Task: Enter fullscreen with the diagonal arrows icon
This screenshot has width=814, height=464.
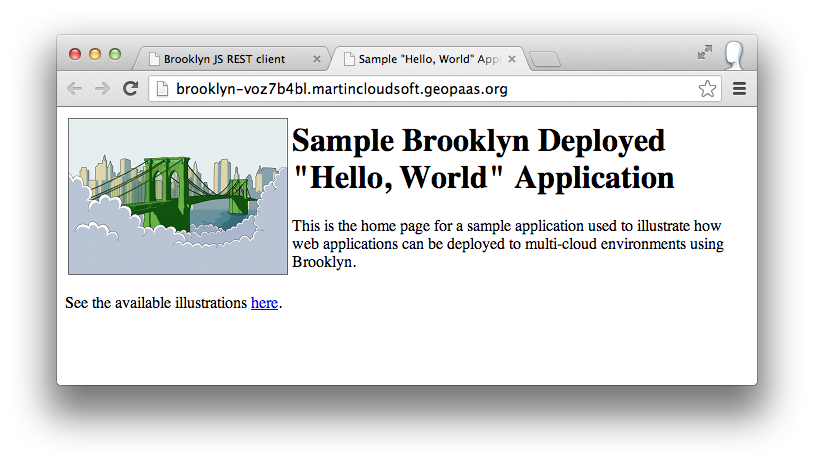Action: (x=705, y=52)
